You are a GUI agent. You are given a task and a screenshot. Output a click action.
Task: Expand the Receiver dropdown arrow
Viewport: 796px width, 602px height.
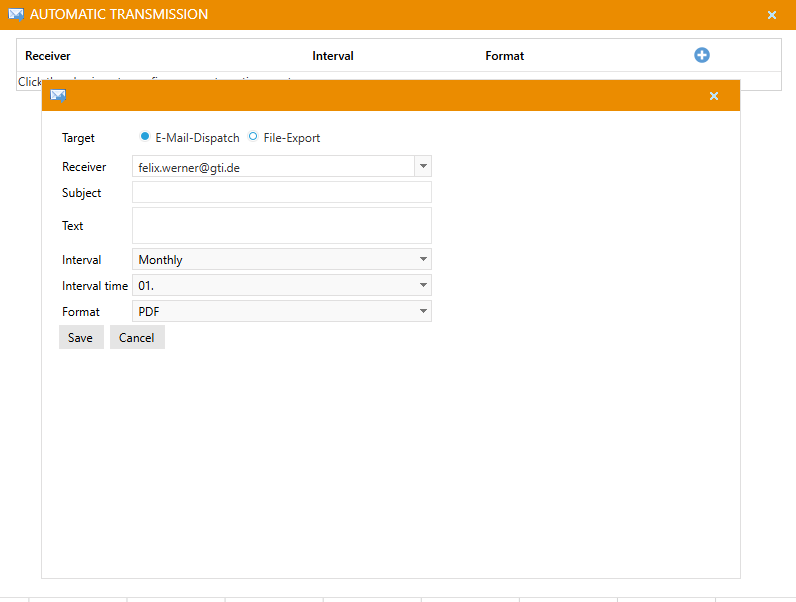tap(423, 167)
